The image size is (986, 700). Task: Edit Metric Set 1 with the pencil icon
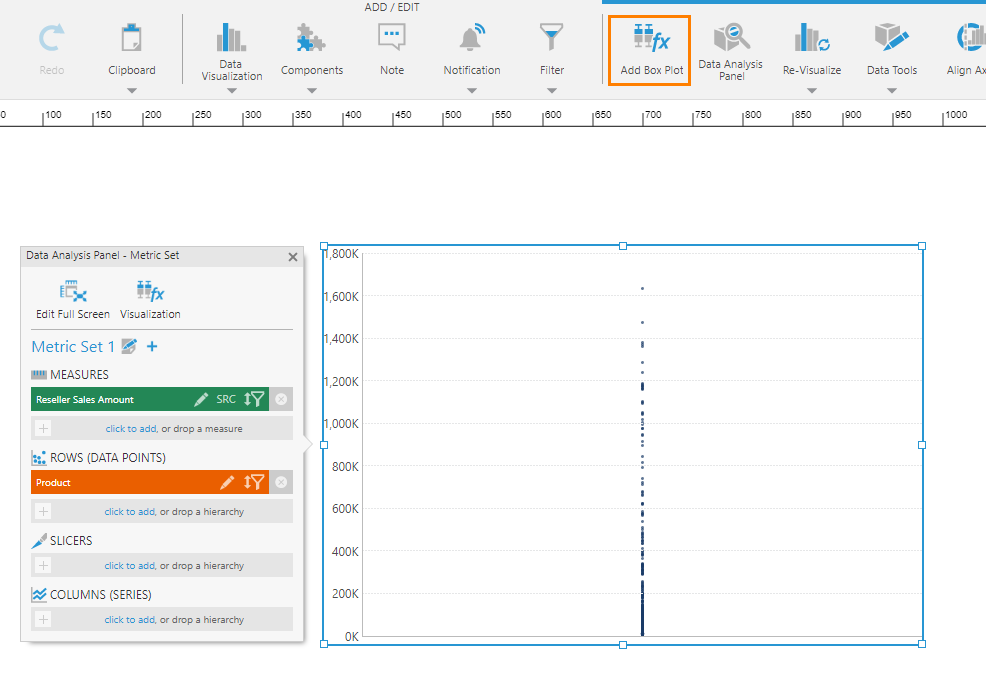tap(128, 346)
